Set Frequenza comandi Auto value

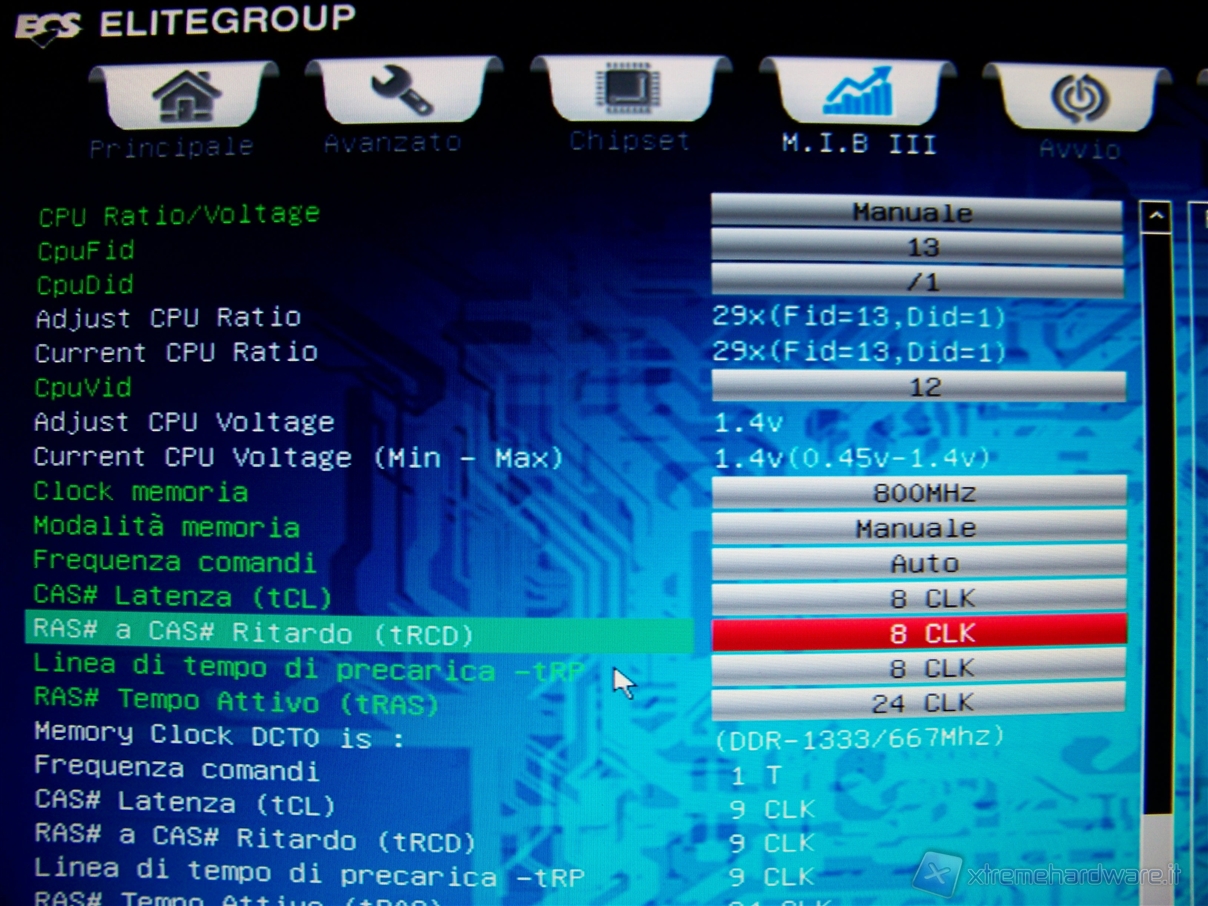pos(918,563)
